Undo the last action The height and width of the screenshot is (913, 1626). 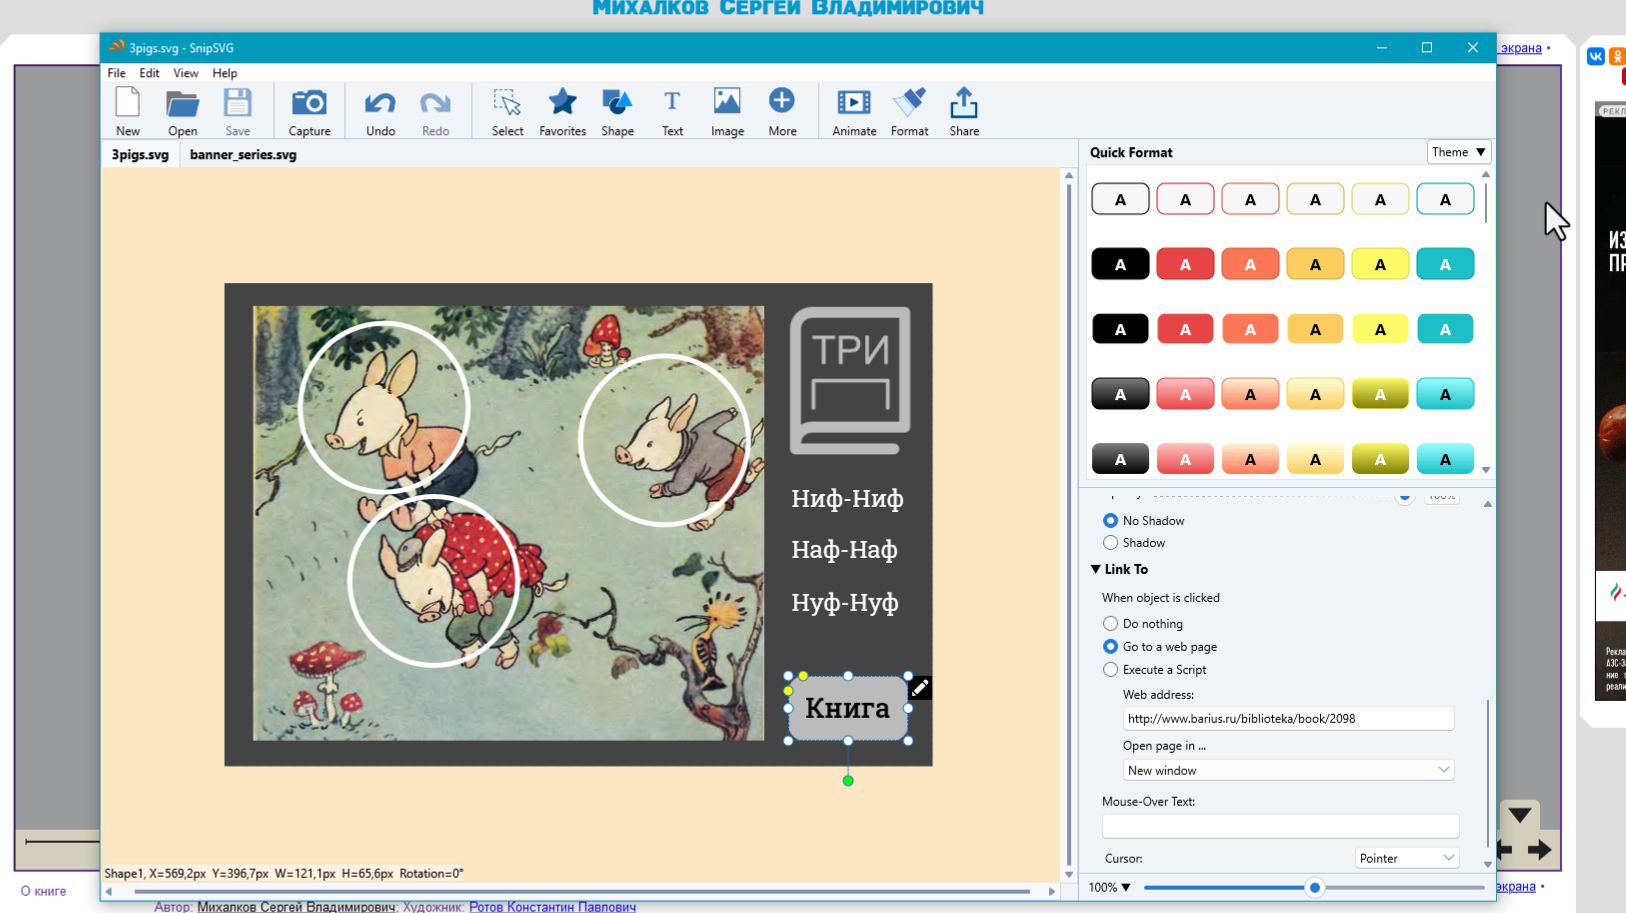[x=380, y=111]
